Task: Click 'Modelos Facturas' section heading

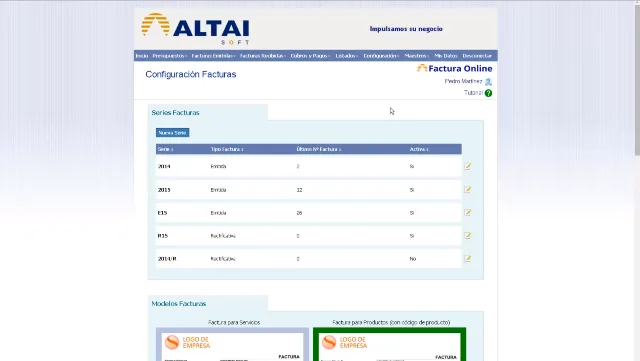Action: pos(179,304)
